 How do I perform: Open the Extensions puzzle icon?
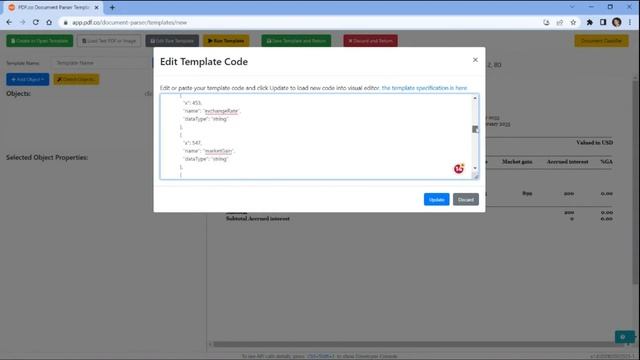coord(589,22)
